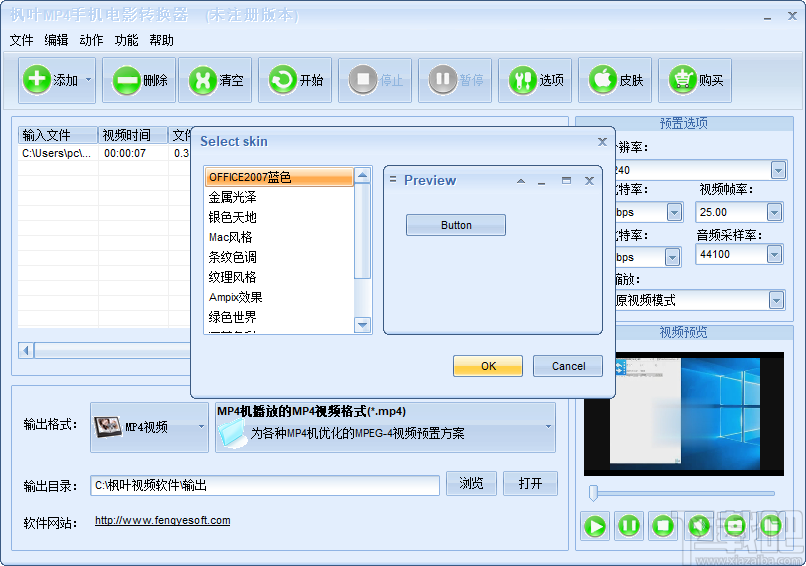The width and height of the screenshot is (806, 566).
Task: Select the Ampix效果 skin
Action: (x=279, y=297)
